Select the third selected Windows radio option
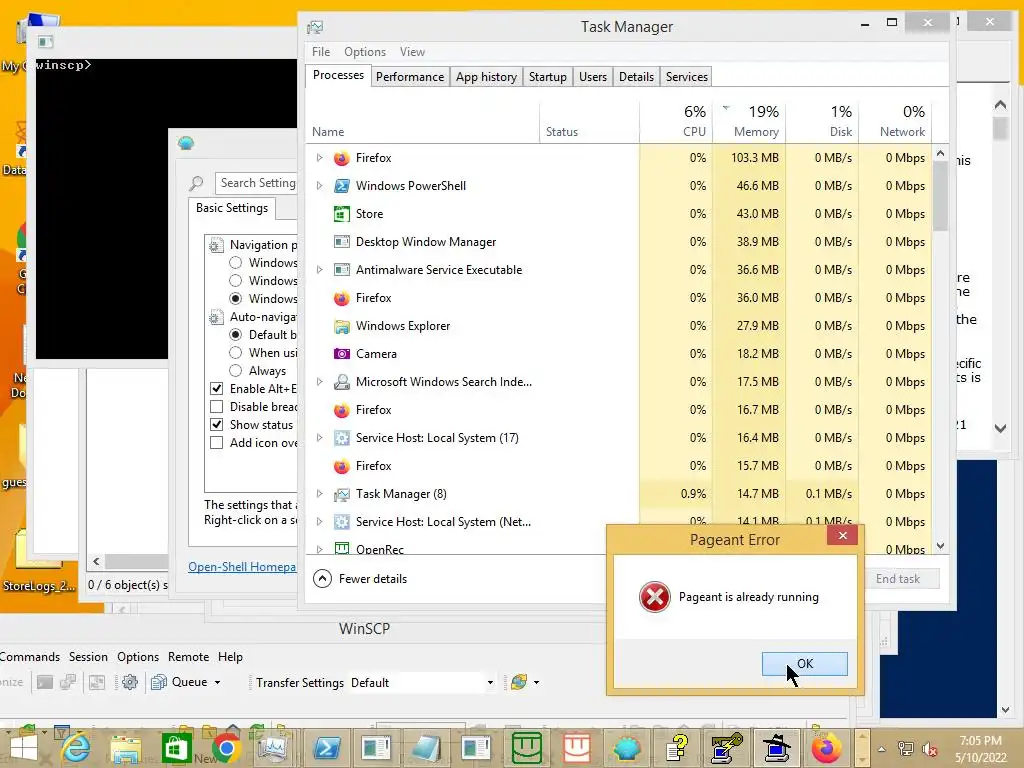This screenshot has height=768, width=1024. tap(236, 298)
